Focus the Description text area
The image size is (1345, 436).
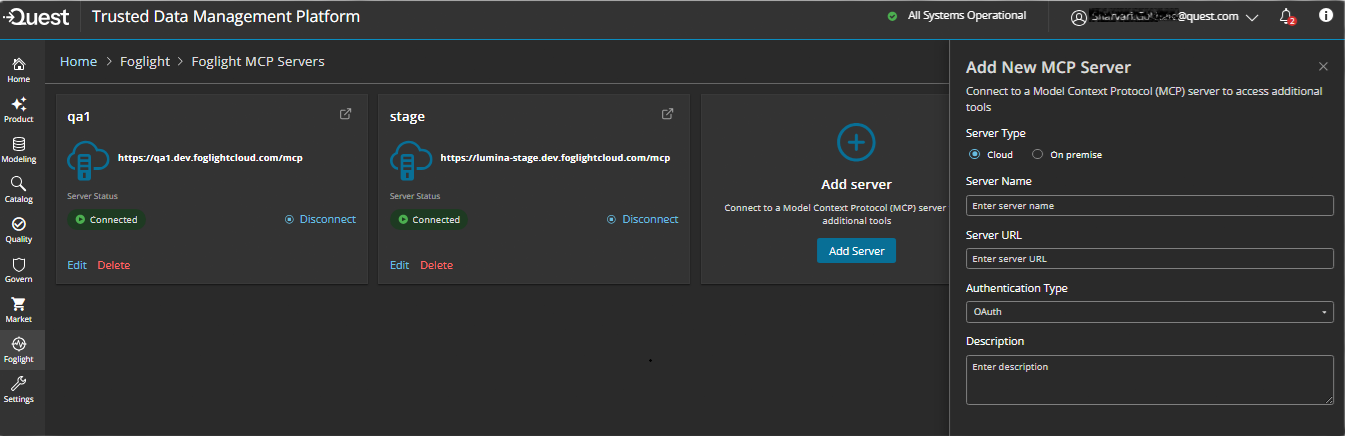(x=1150, y=380)
